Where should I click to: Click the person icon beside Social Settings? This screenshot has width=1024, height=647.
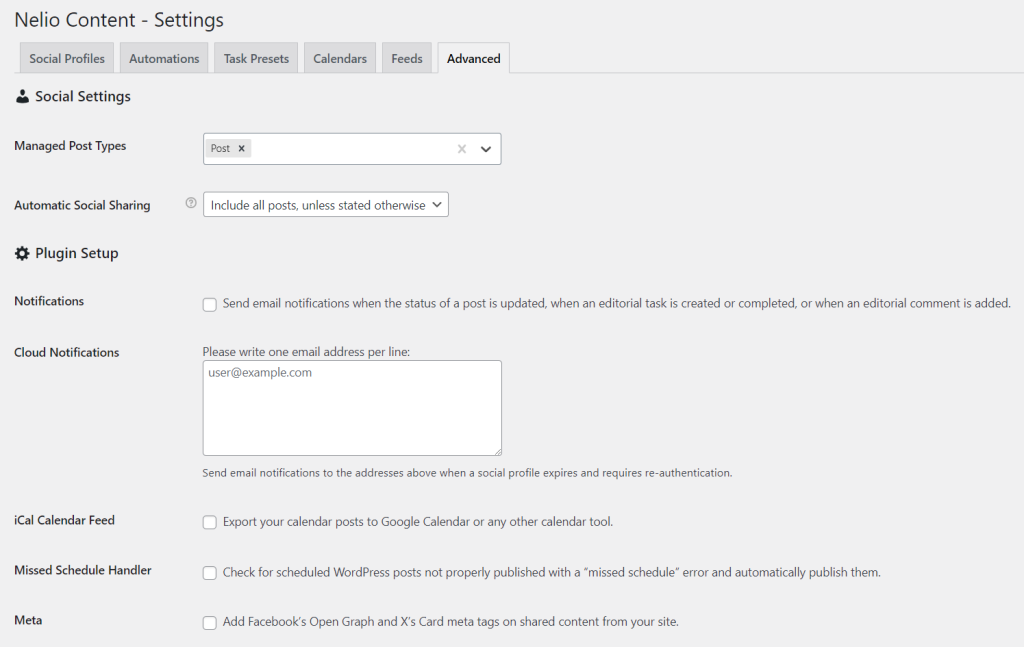tap(22, 96)
